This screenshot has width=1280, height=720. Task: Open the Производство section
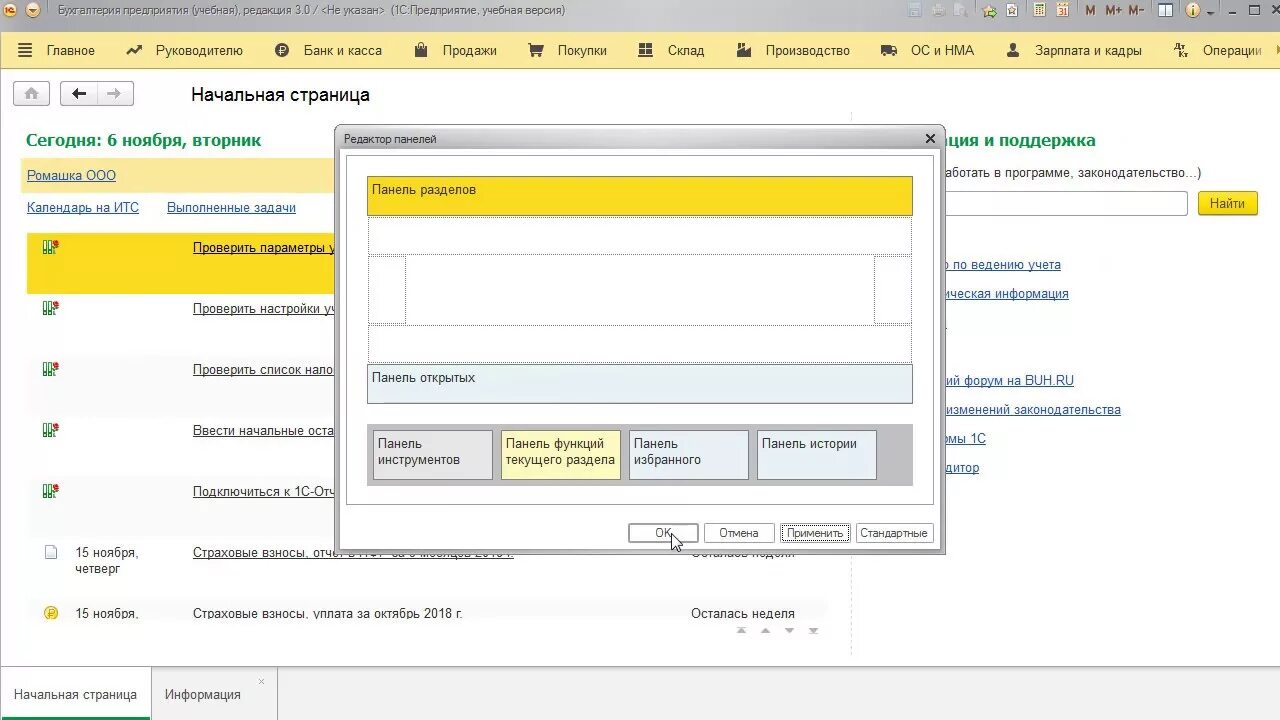pos(792,50)
